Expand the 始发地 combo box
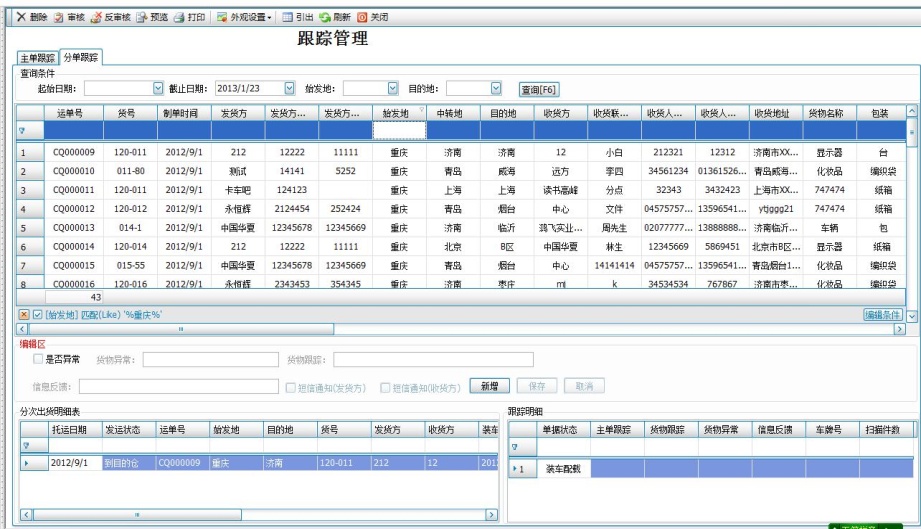This screenshot has height=529, width=921. pos(393,88)
